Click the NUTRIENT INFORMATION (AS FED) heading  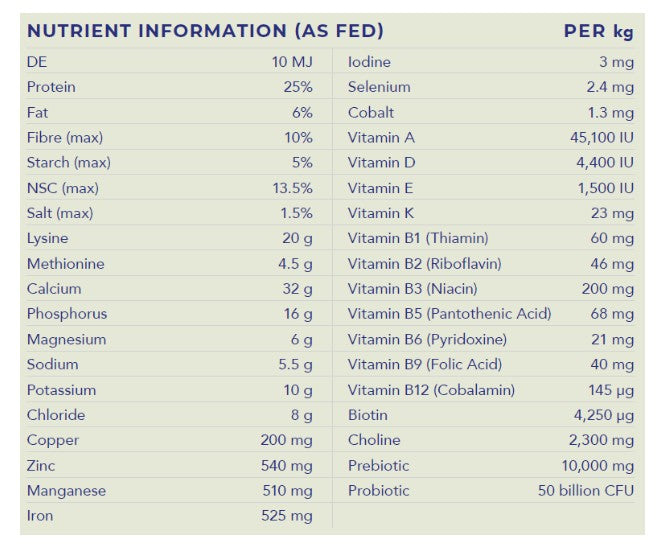point(205,31)
